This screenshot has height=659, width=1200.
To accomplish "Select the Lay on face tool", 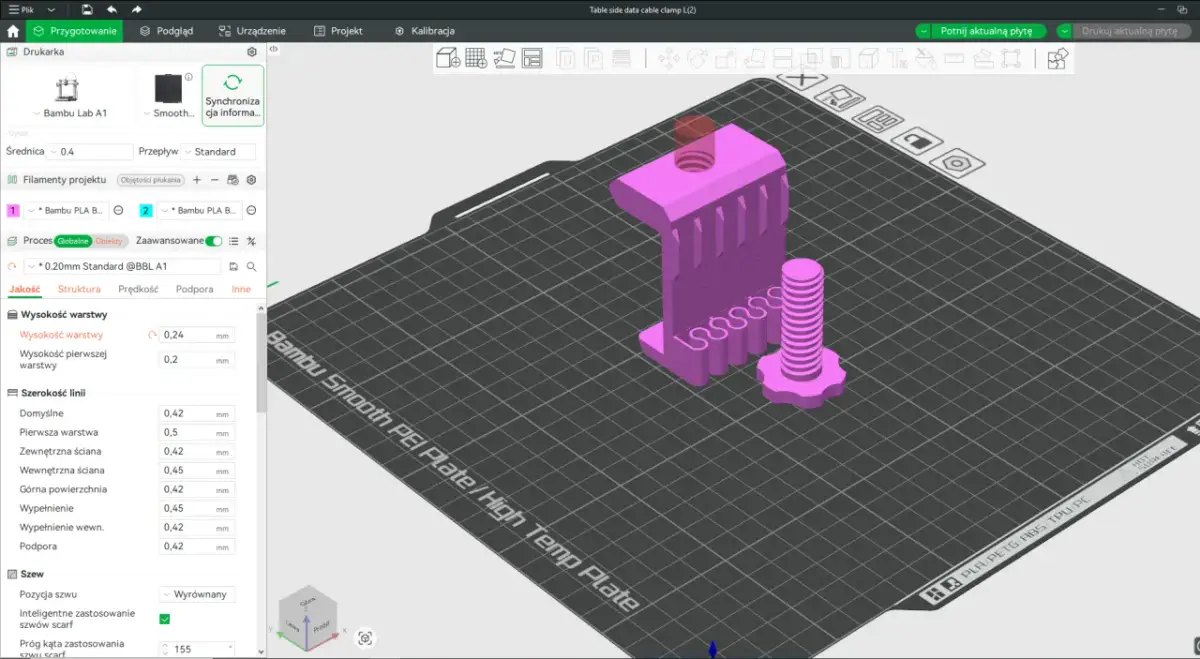I will [752, 57].
